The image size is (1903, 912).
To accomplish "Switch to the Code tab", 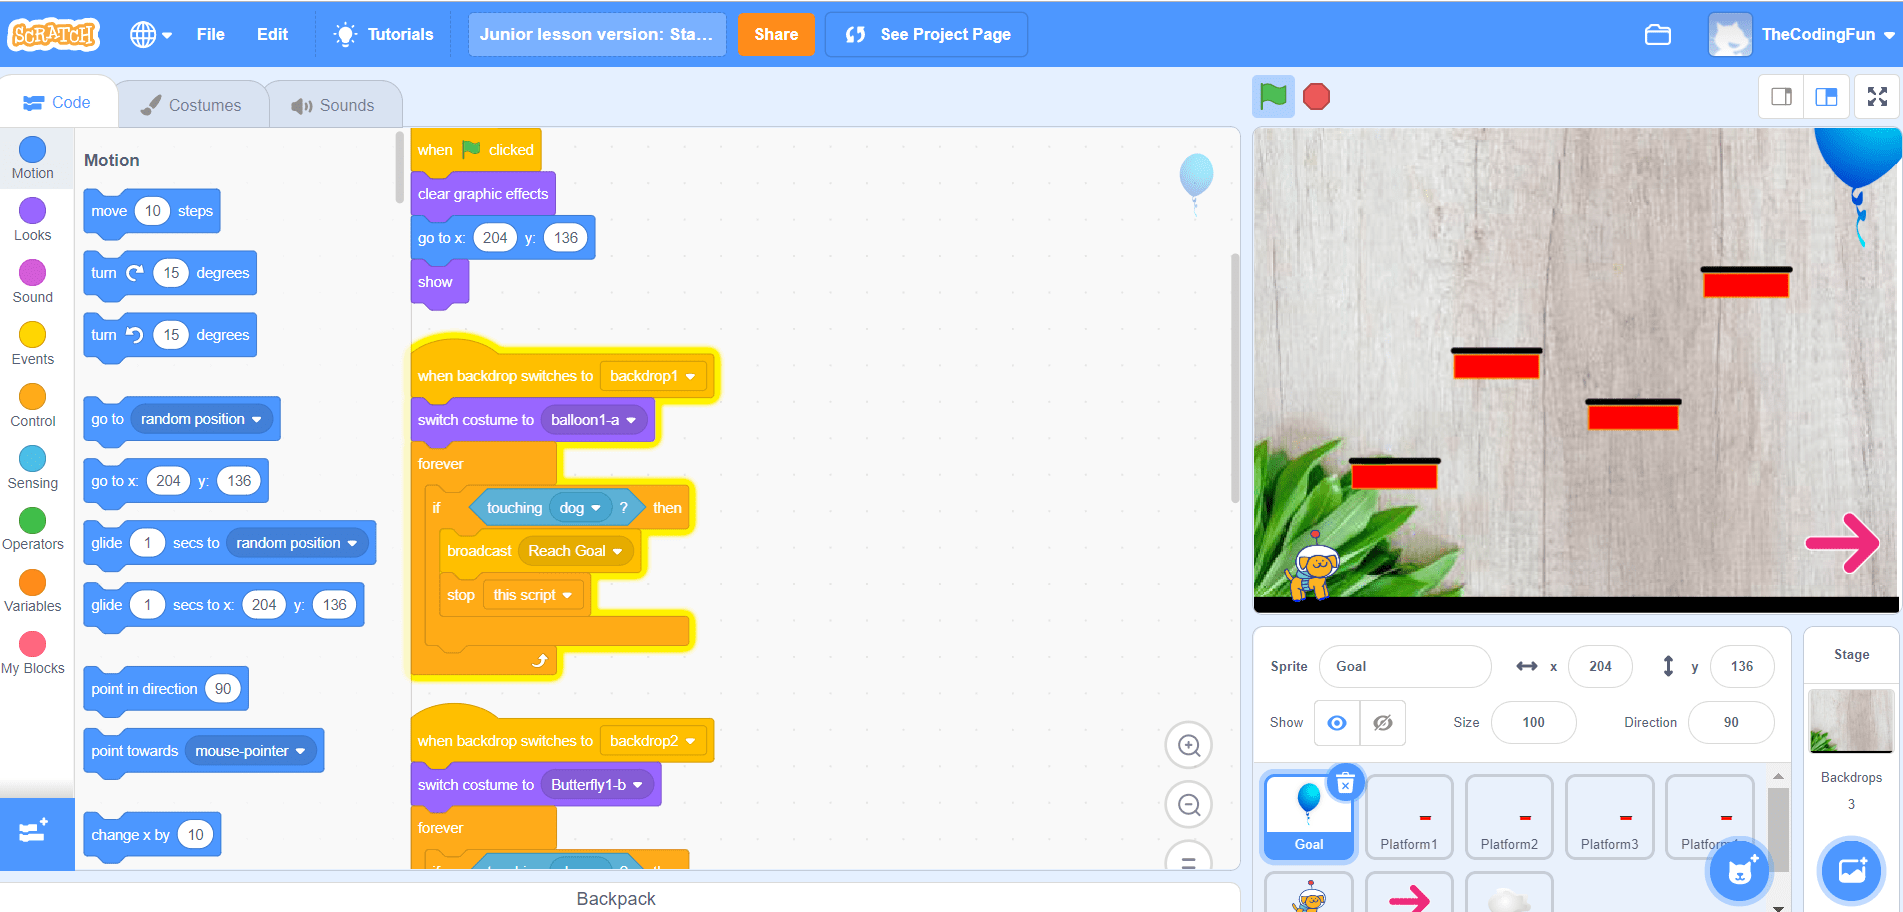I will click(57, 102).
